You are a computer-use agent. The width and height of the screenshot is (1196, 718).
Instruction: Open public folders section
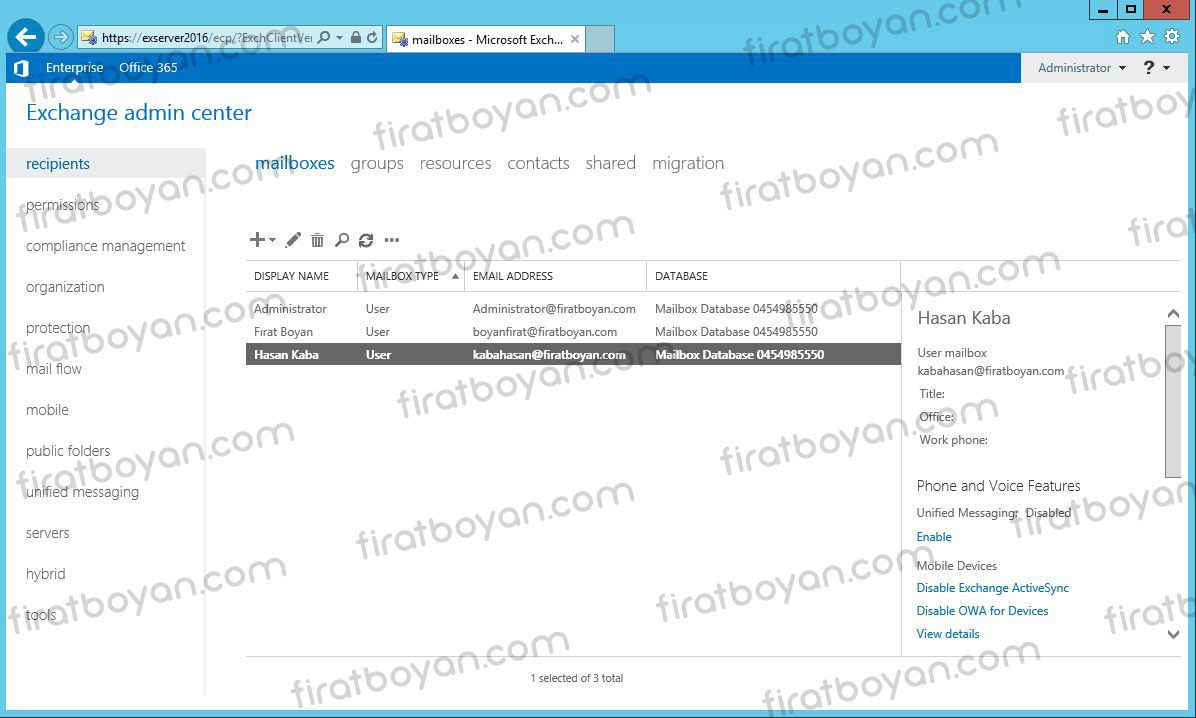tap(68, 451)
